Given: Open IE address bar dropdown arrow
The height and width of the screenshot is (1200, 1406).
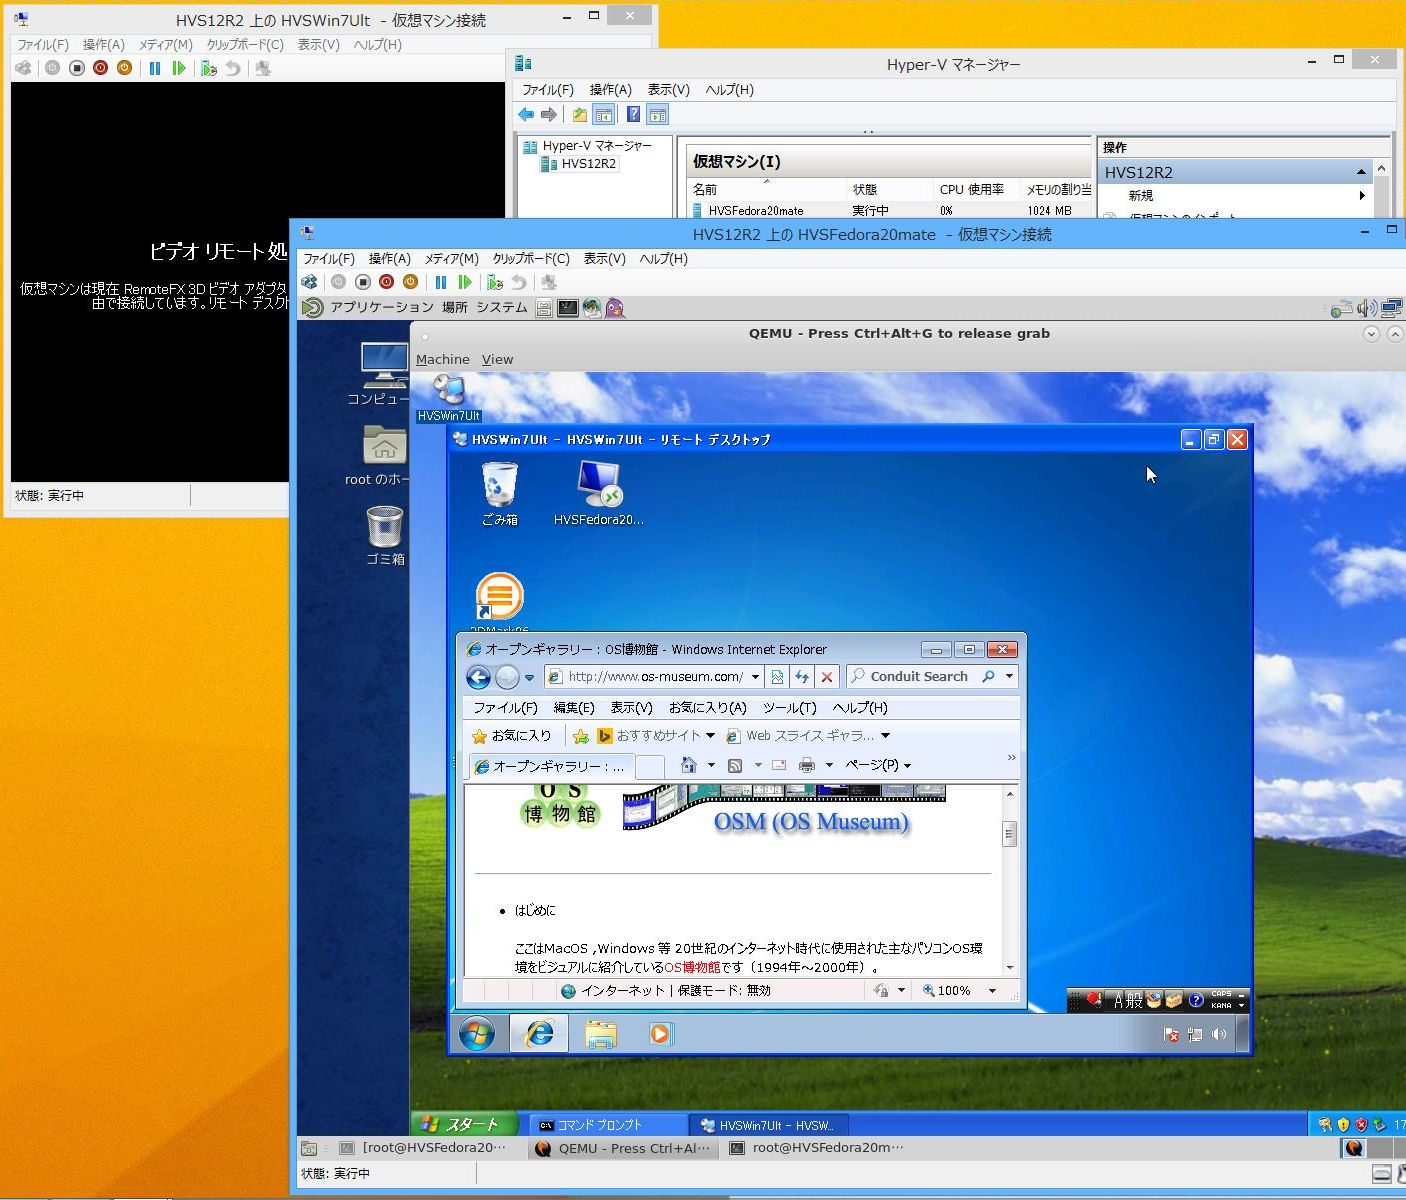Looking at the screenshot, I should 755,677.
